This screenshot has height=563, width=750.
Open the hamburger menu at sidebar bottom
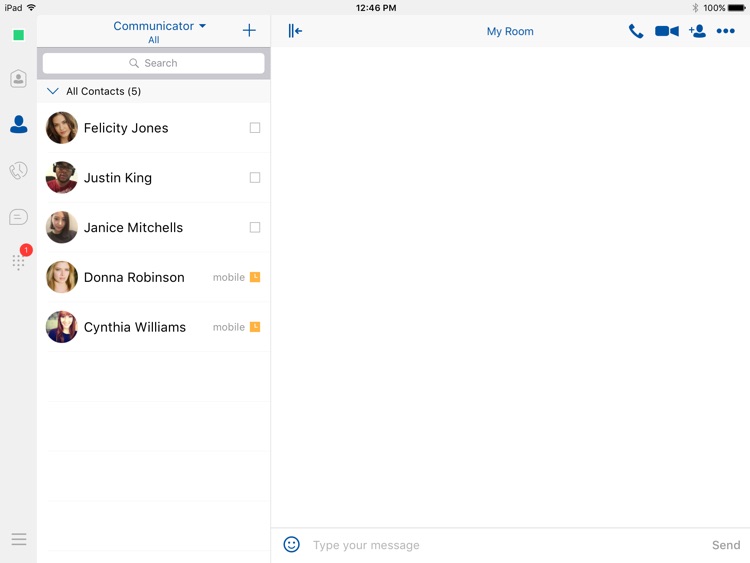19,539
